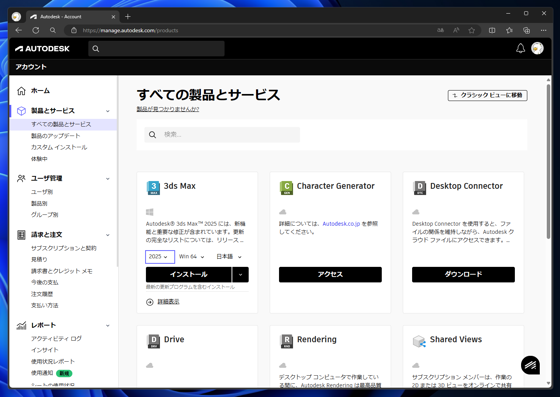Screen dimensions: 560x397
Task: Click the 製品とサービス cube icon
Action: coord(21,111)
